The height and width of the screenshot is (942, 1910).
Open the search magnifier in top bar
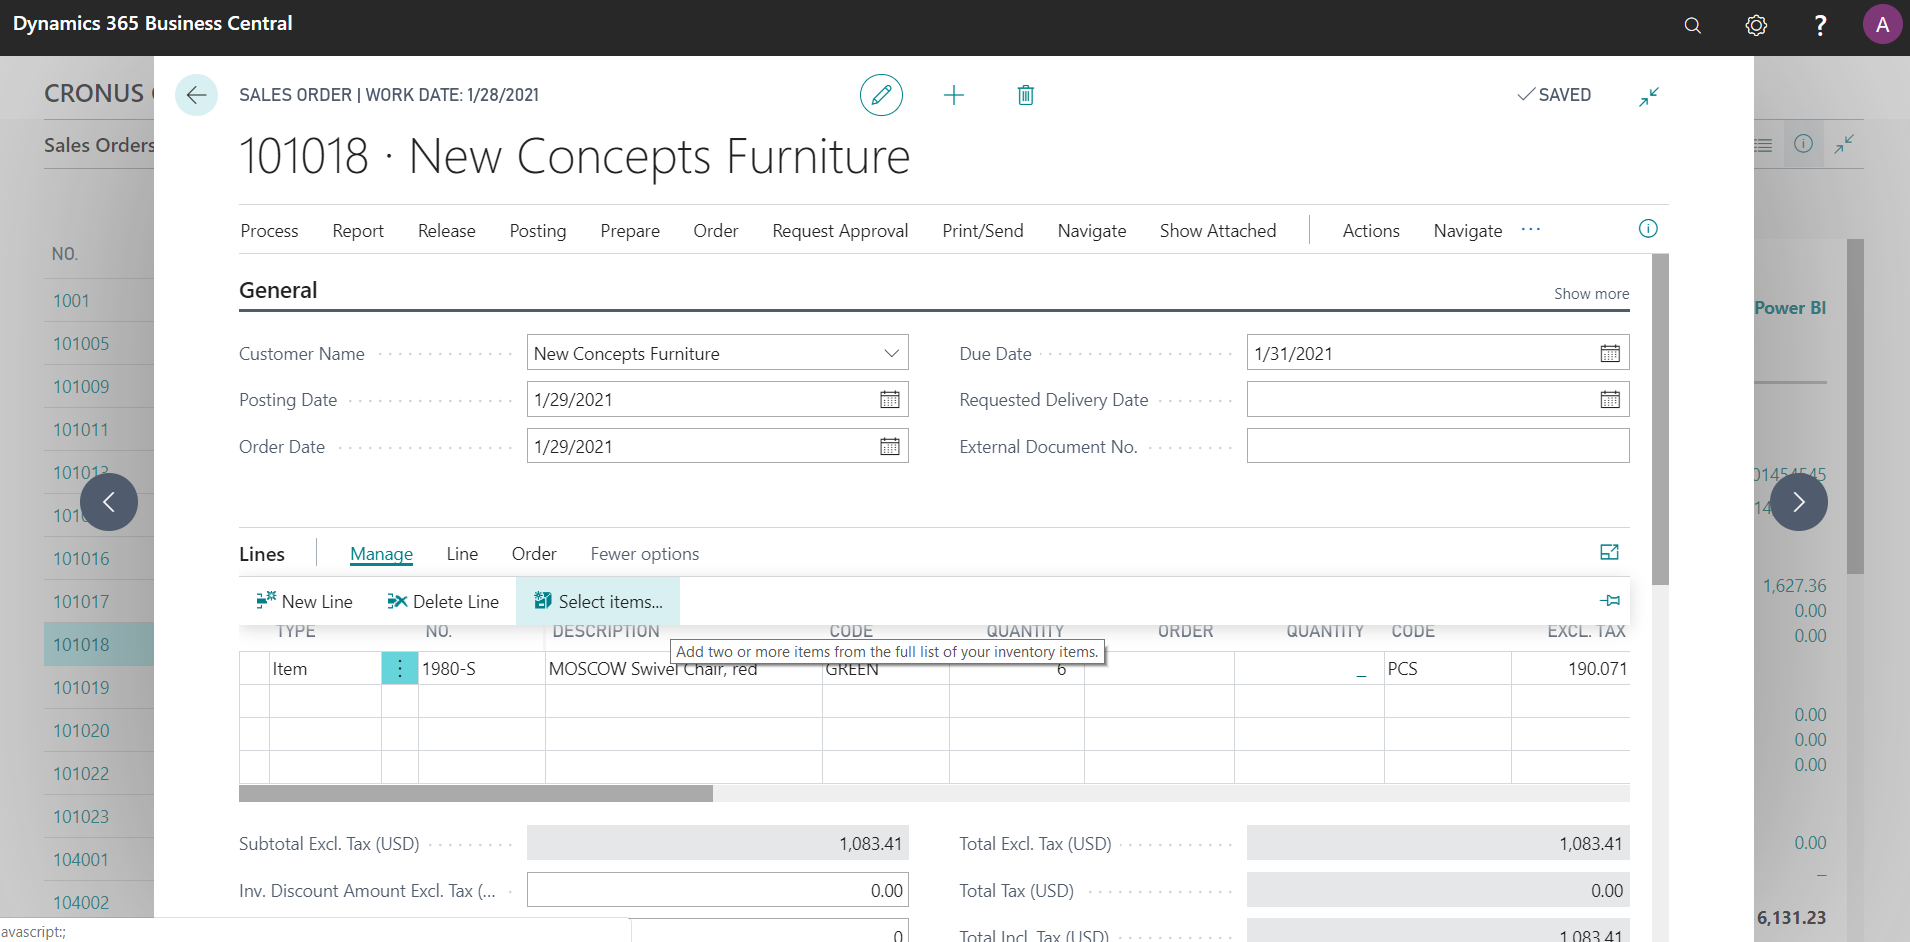point(1692,25)
